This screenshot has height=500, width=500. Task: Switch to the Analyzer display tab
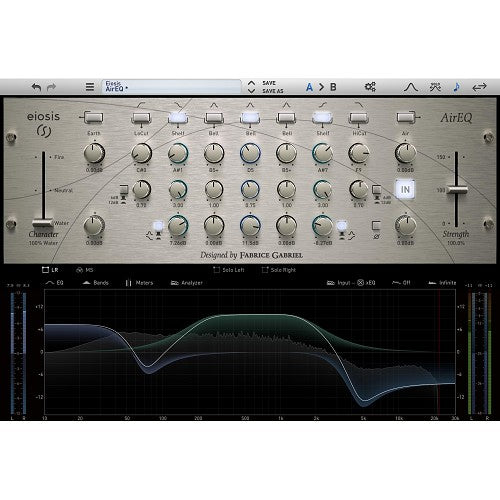187,283
